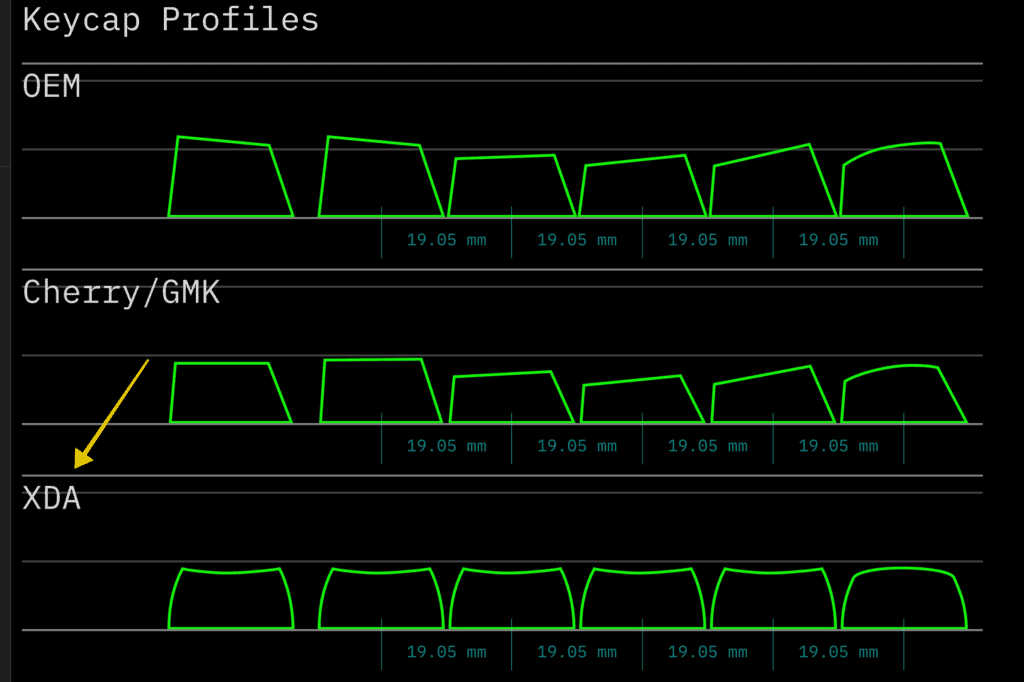
Task: Click first "19.05 mm" label in XDA row
Action: pos(447,652)
